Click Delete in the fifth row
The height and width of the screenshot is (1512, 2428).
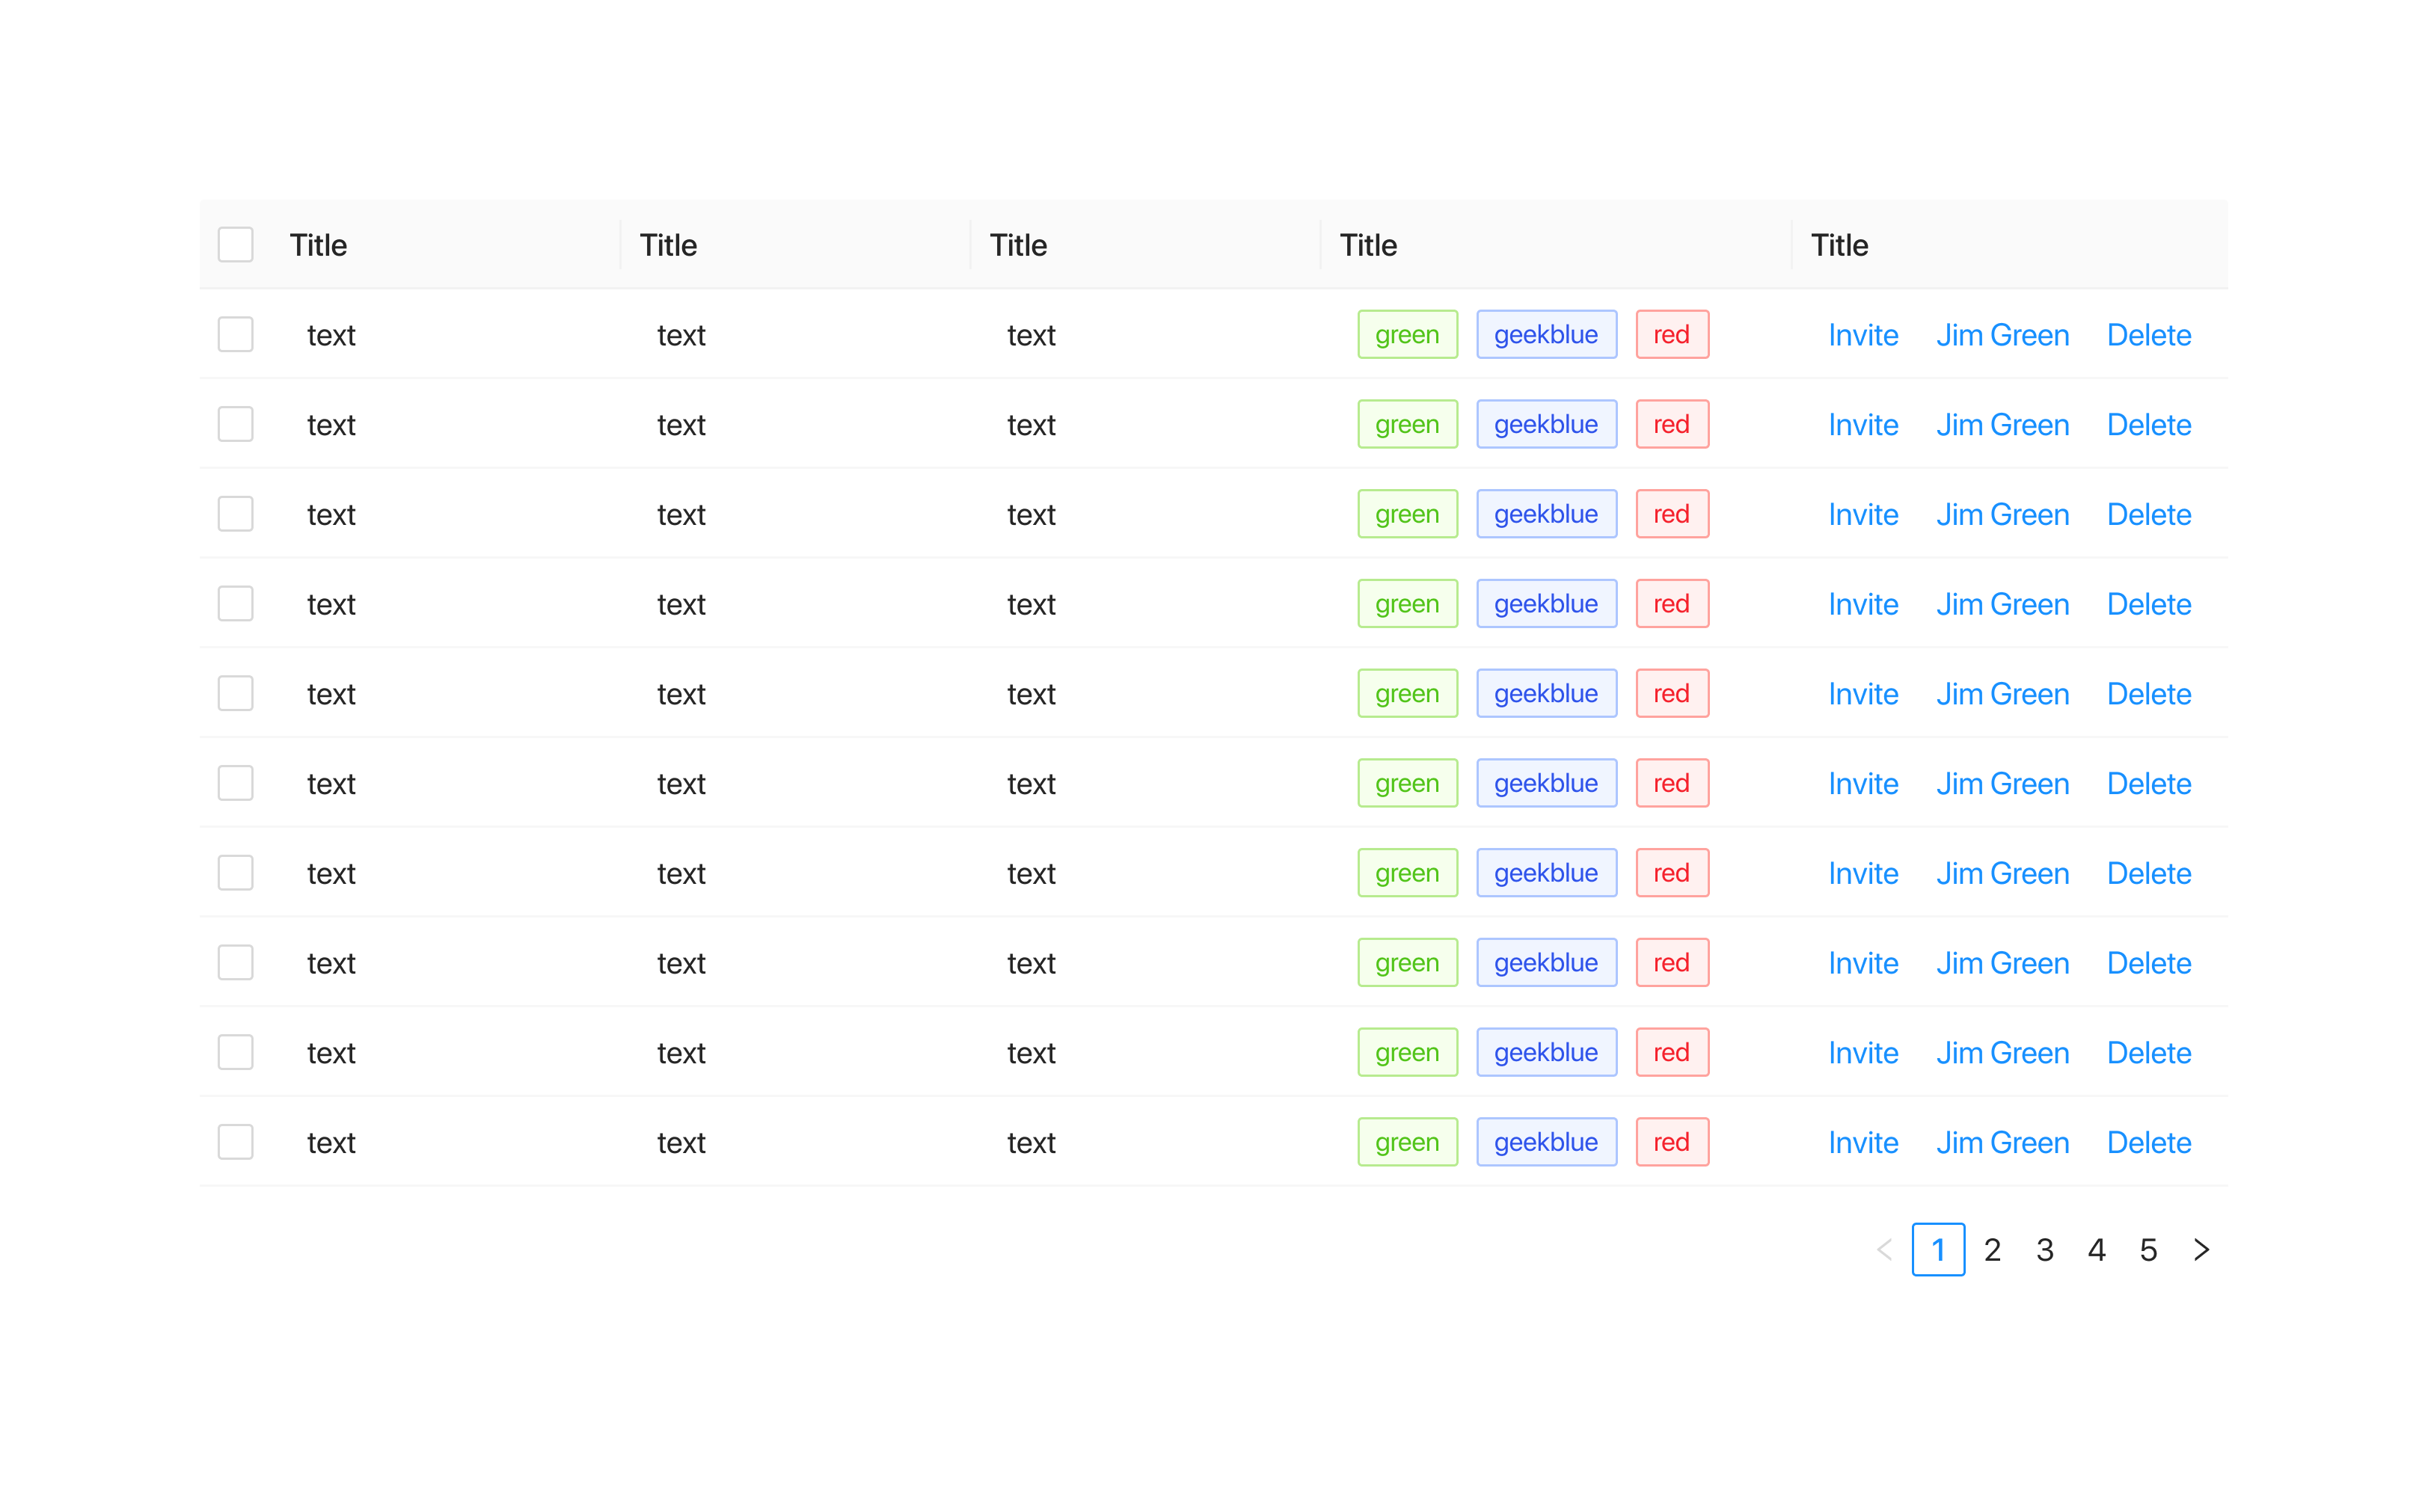[2149, 694]
